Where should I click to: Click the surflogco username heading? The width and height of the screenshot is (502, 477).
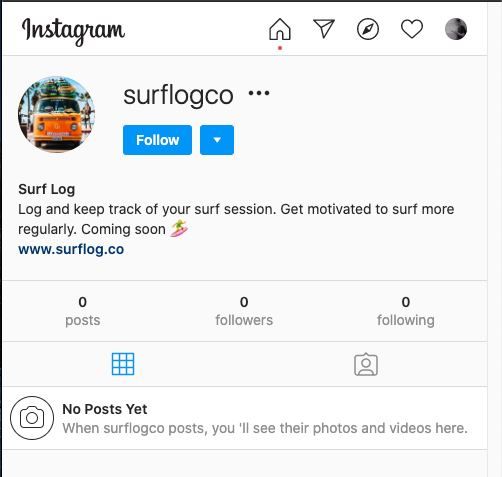(178, 96)
